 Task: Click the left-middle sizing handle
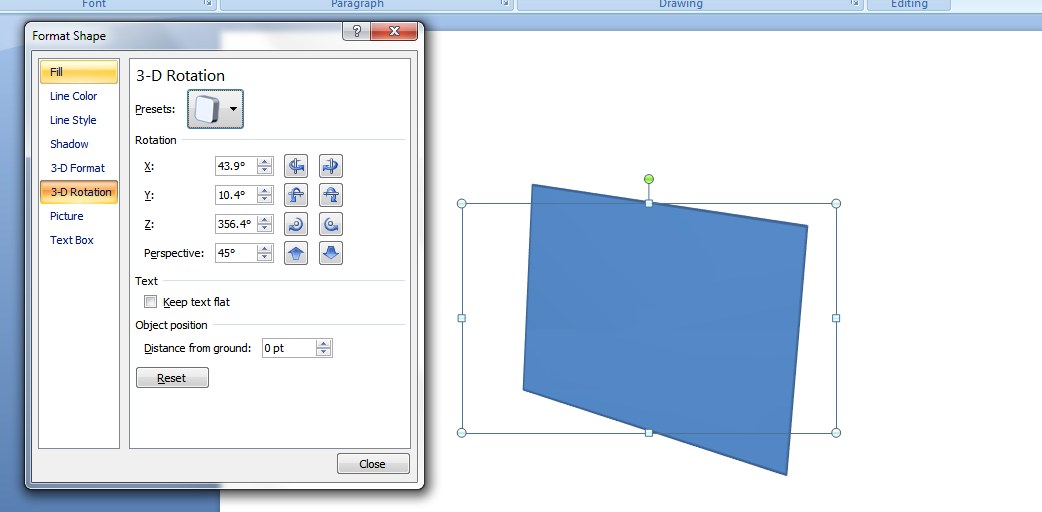[462, 319]
